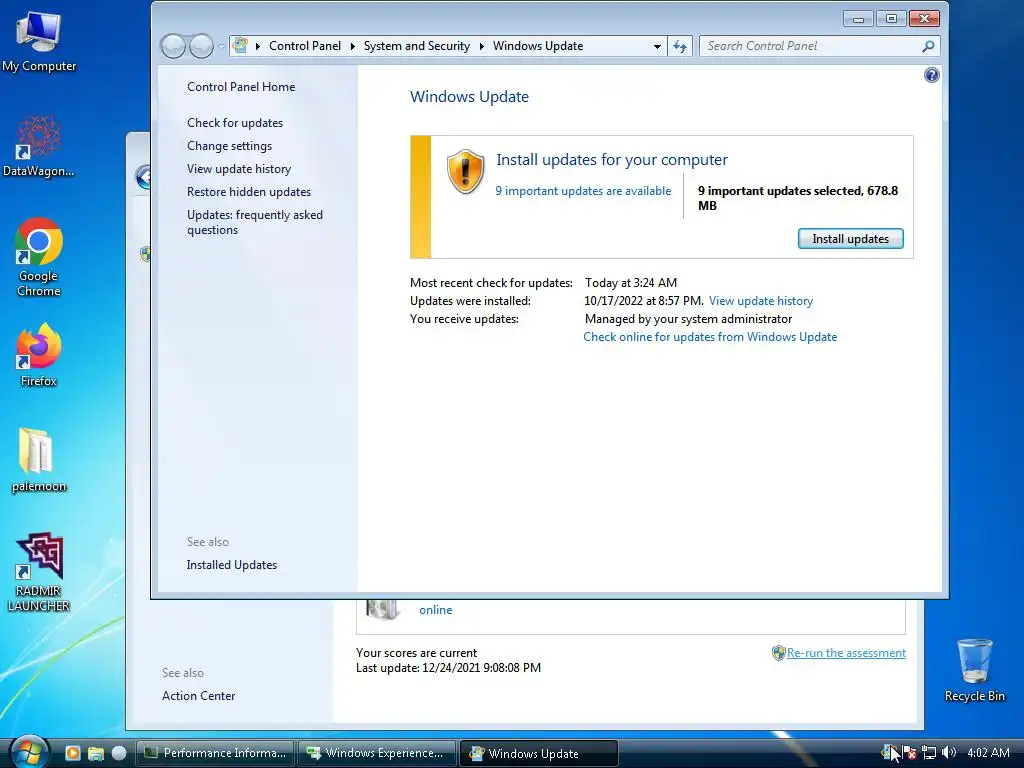Select Check for updates in left pane
This screenshot has height=768, width=1024.
pyautogui.click(x=234, y=123)
